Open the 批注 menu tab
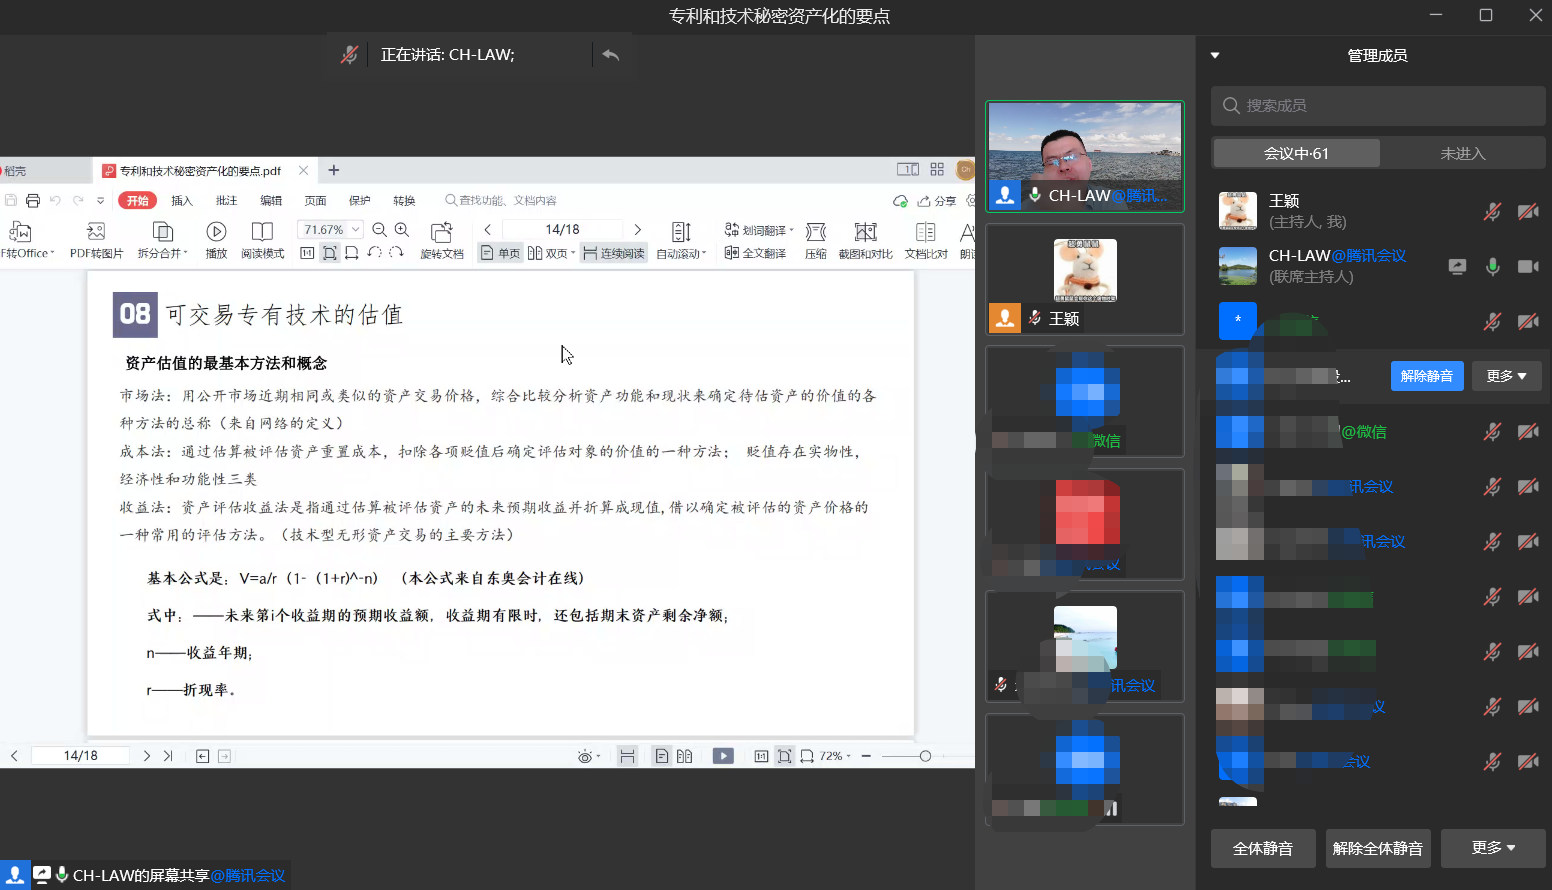This screenshot has height=890, width=1552. [227, 200]
